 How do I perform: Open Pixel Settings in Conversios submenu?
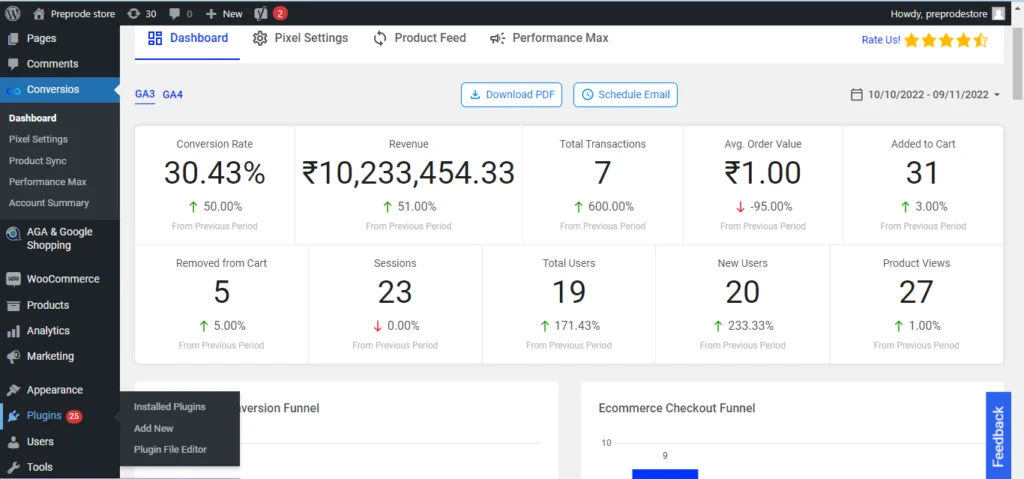tap(39, 139)
